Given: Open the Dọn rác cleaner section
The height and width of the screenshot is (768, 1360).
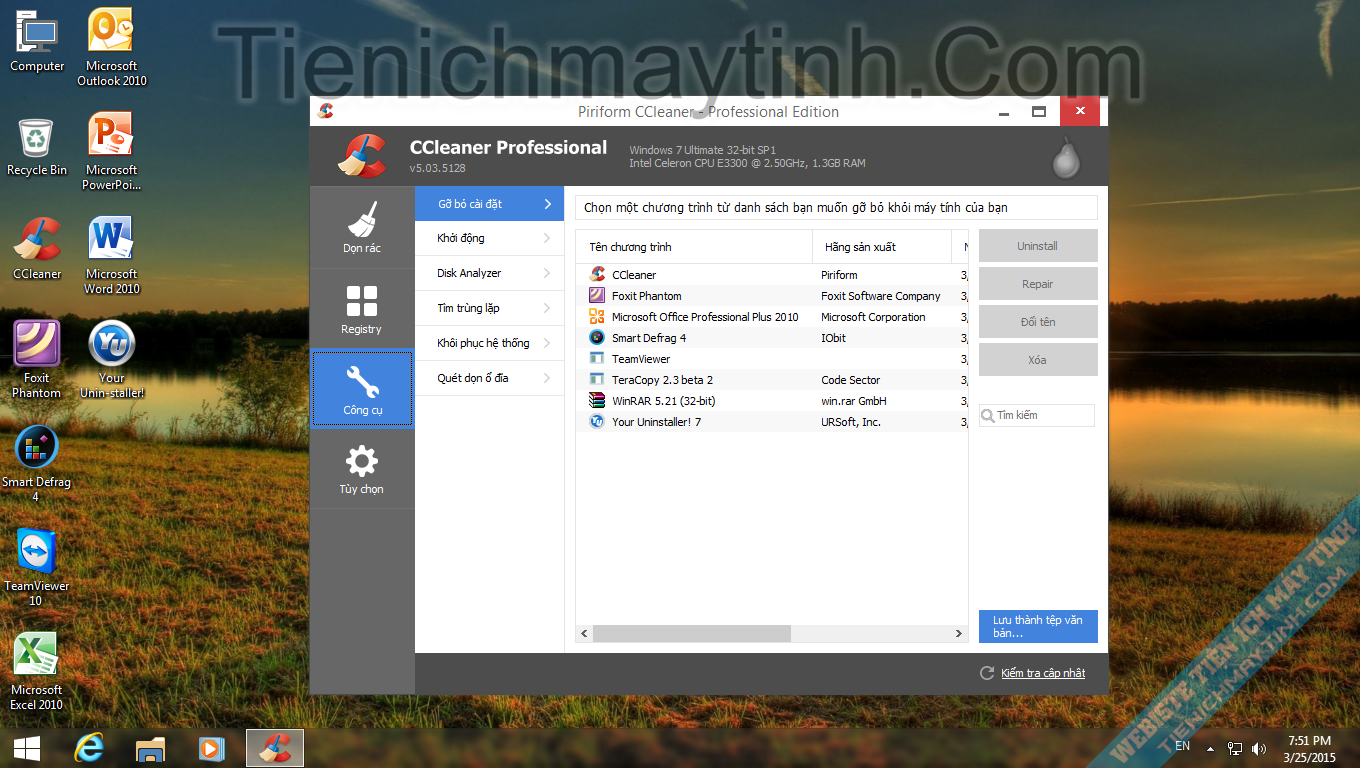Looking at the screenshot, I should (x=361, y=227).
